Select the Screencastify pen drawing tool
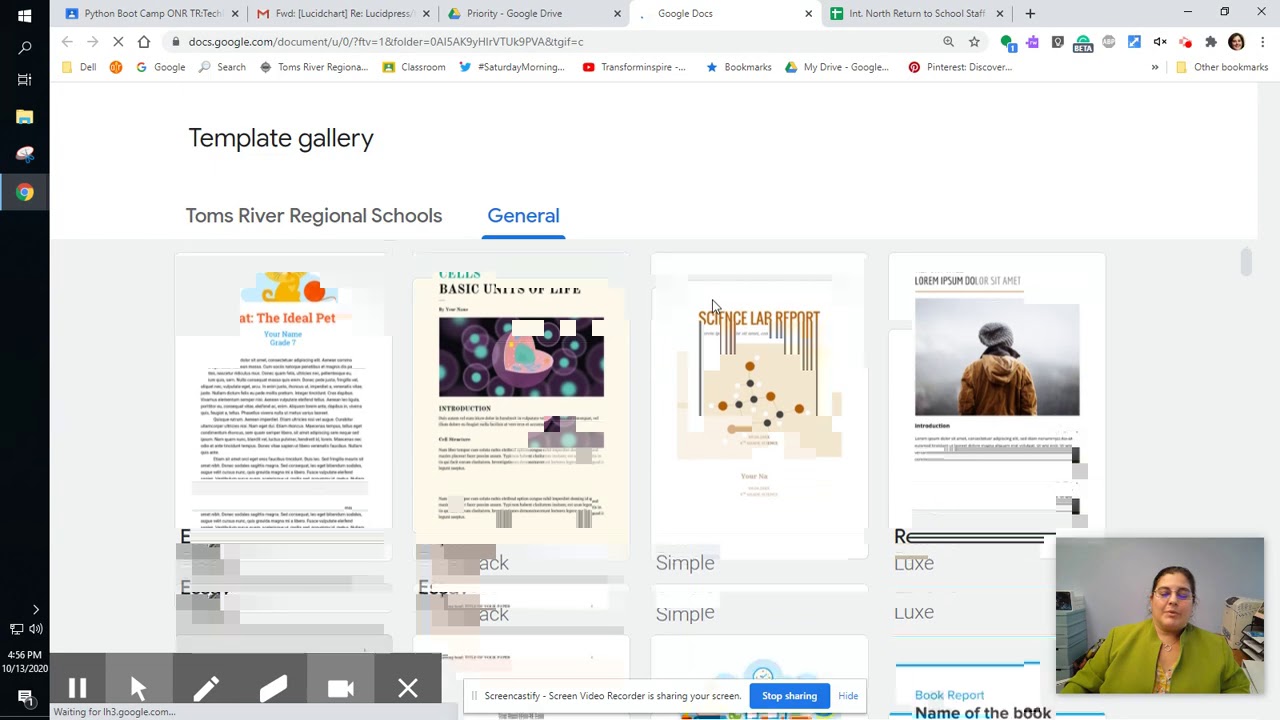1280x720 pixels. [206, 688]
